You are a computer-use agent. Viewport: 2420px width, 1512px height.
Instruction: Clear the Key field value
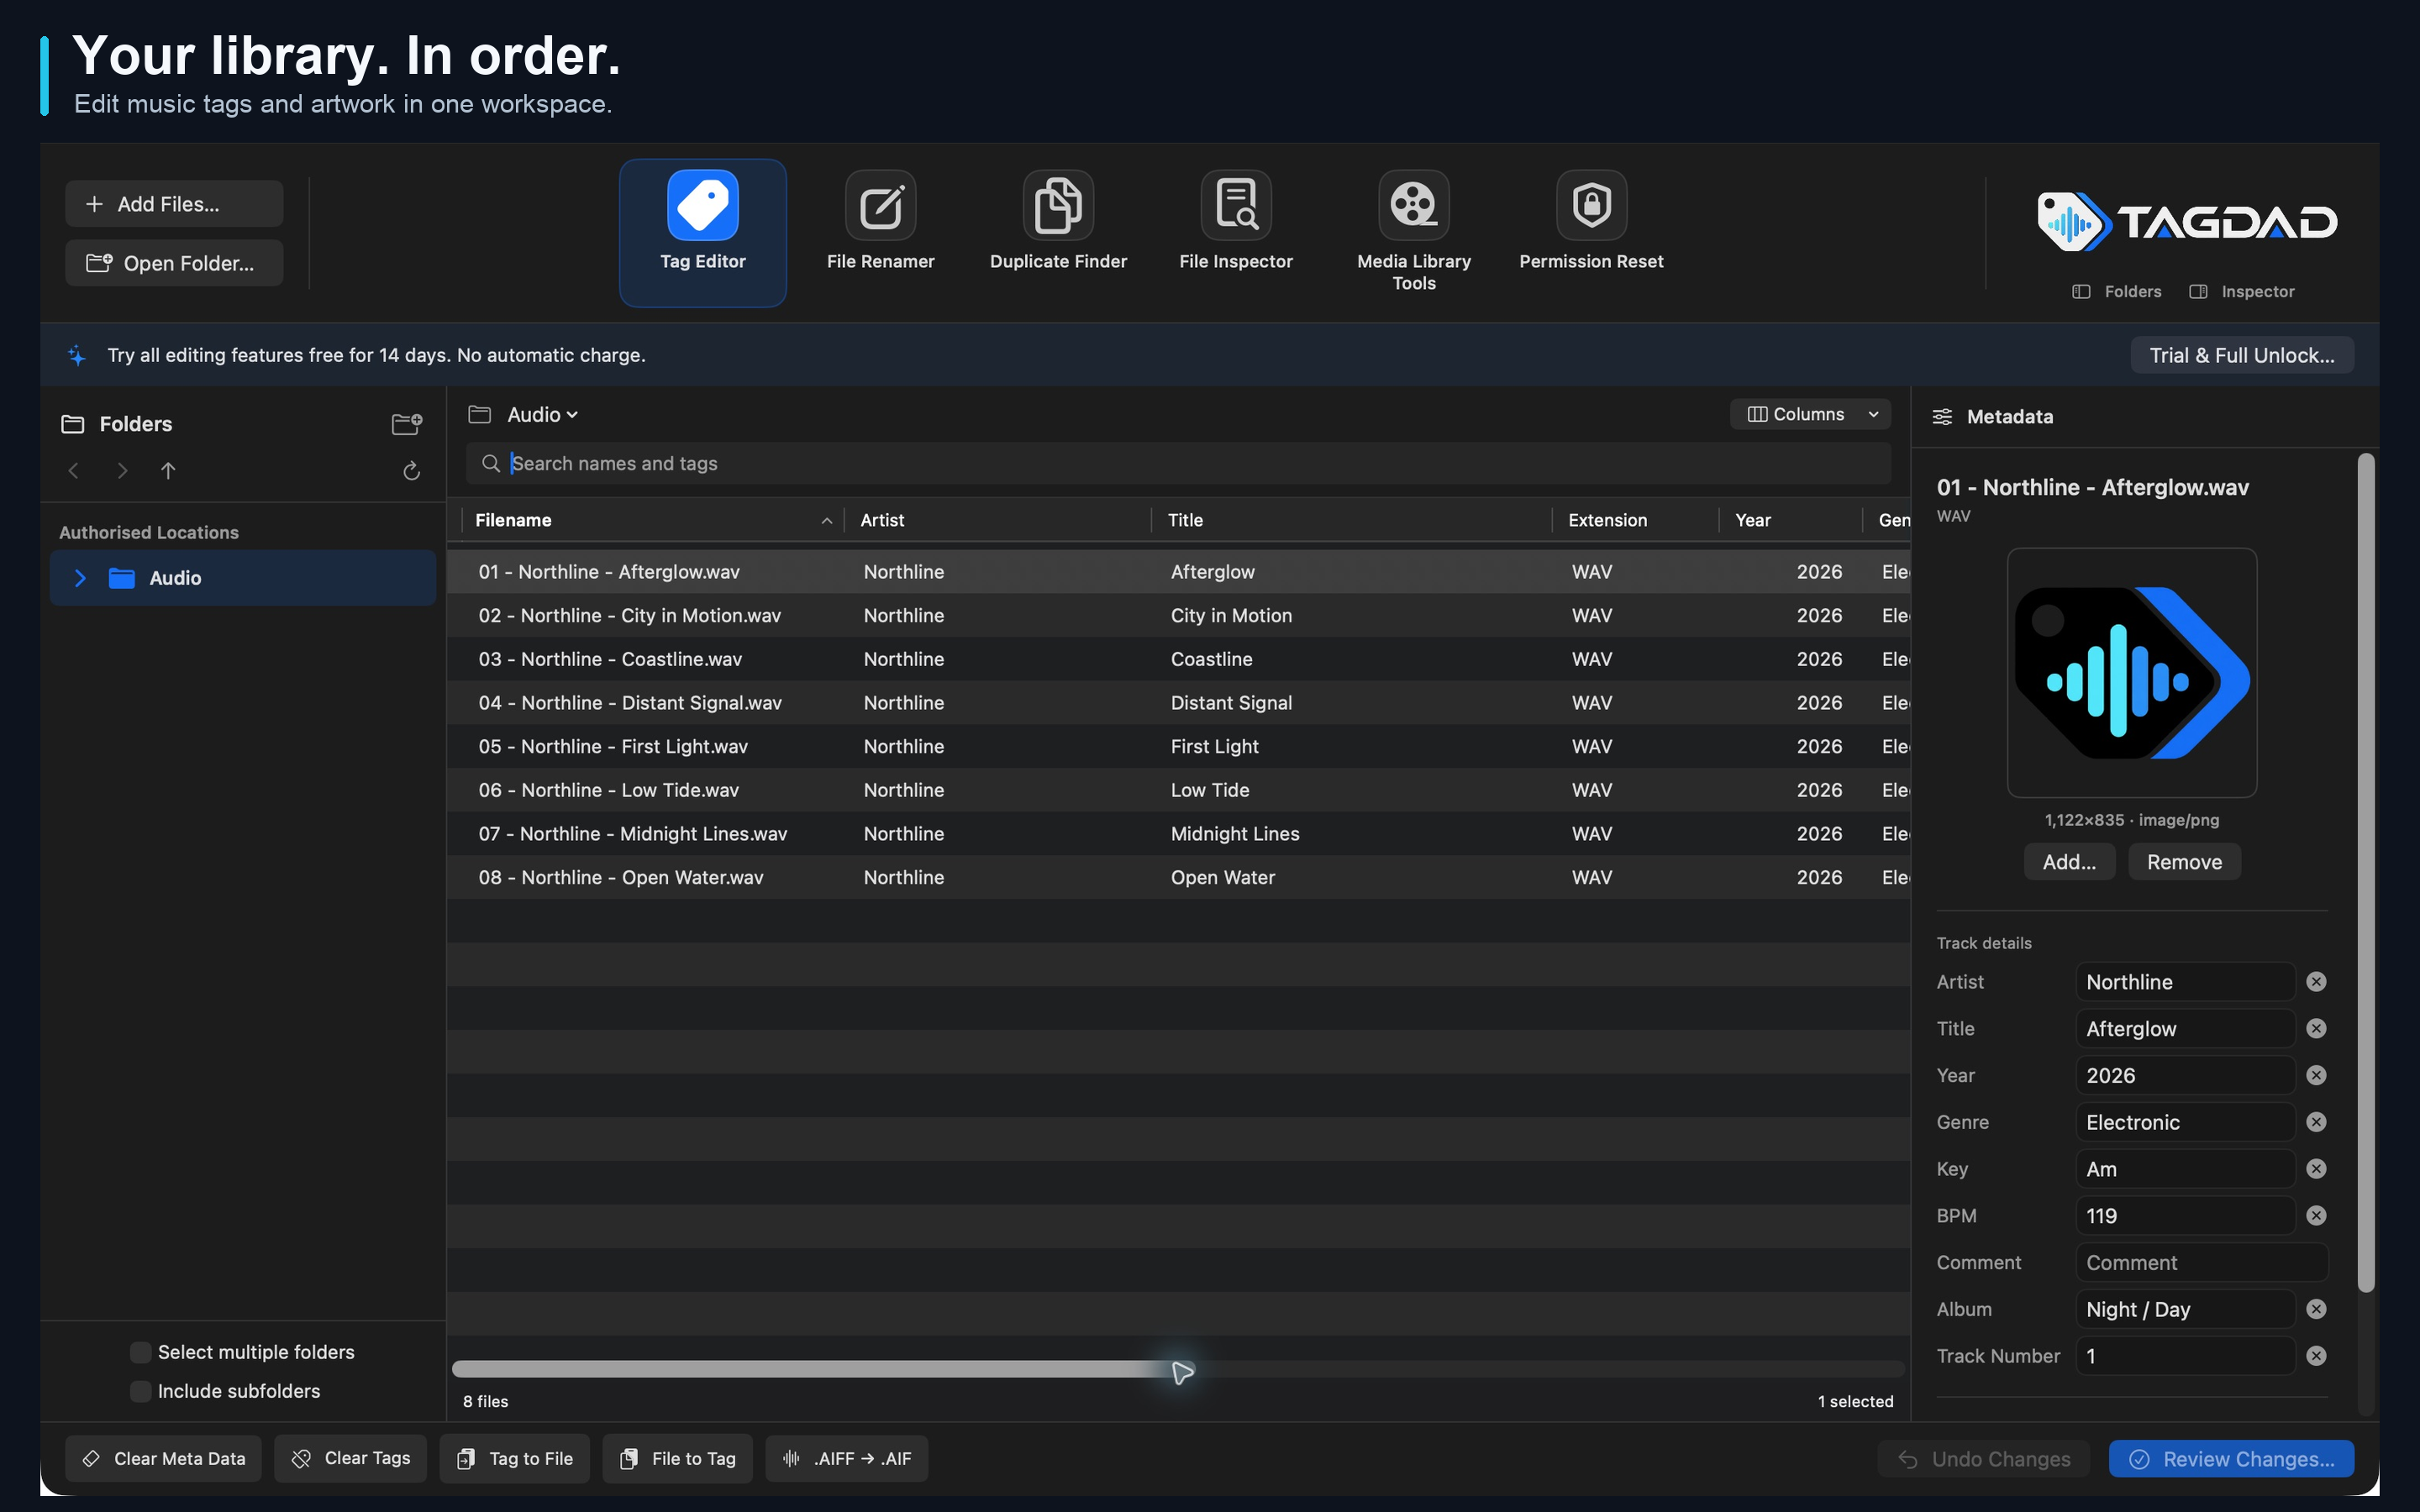click(x=2316, y=1169)
